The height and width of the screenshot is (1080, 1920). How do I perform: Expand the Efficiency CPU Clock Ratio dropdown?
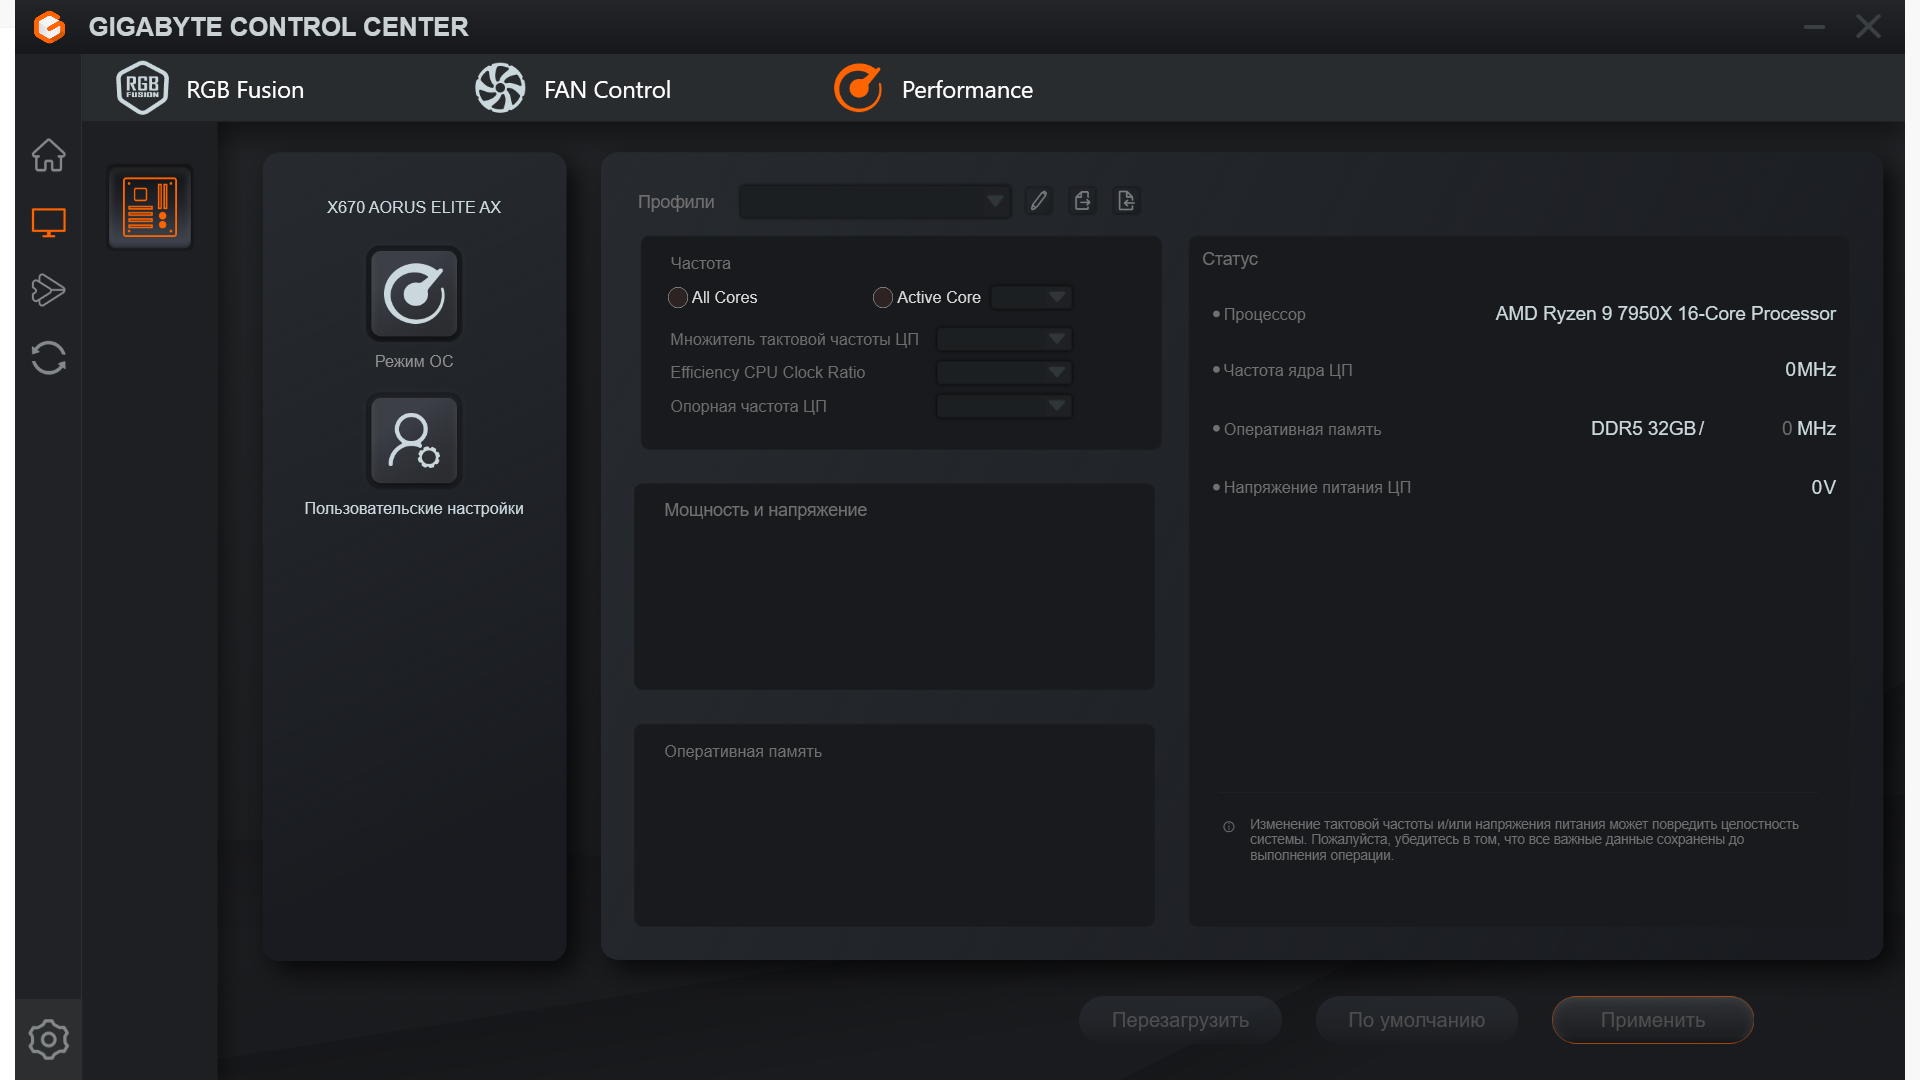pos(1004,373)
